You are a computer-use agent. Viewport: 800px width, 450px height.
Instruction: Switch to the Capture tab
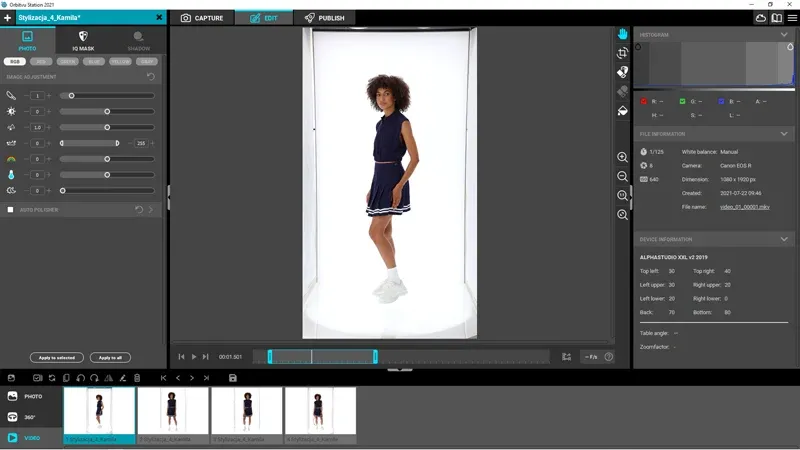202,18
